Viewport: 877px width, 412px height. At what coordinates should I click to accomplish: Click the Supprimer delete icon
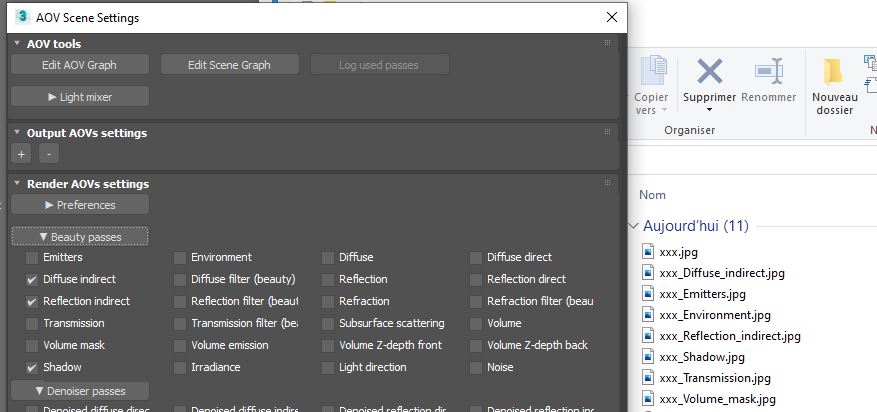[x=709, y=70]
